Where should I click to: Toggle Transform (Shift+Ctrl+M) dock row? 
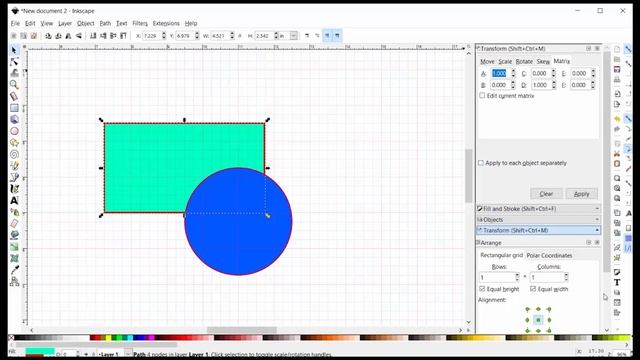click(538, 230)
